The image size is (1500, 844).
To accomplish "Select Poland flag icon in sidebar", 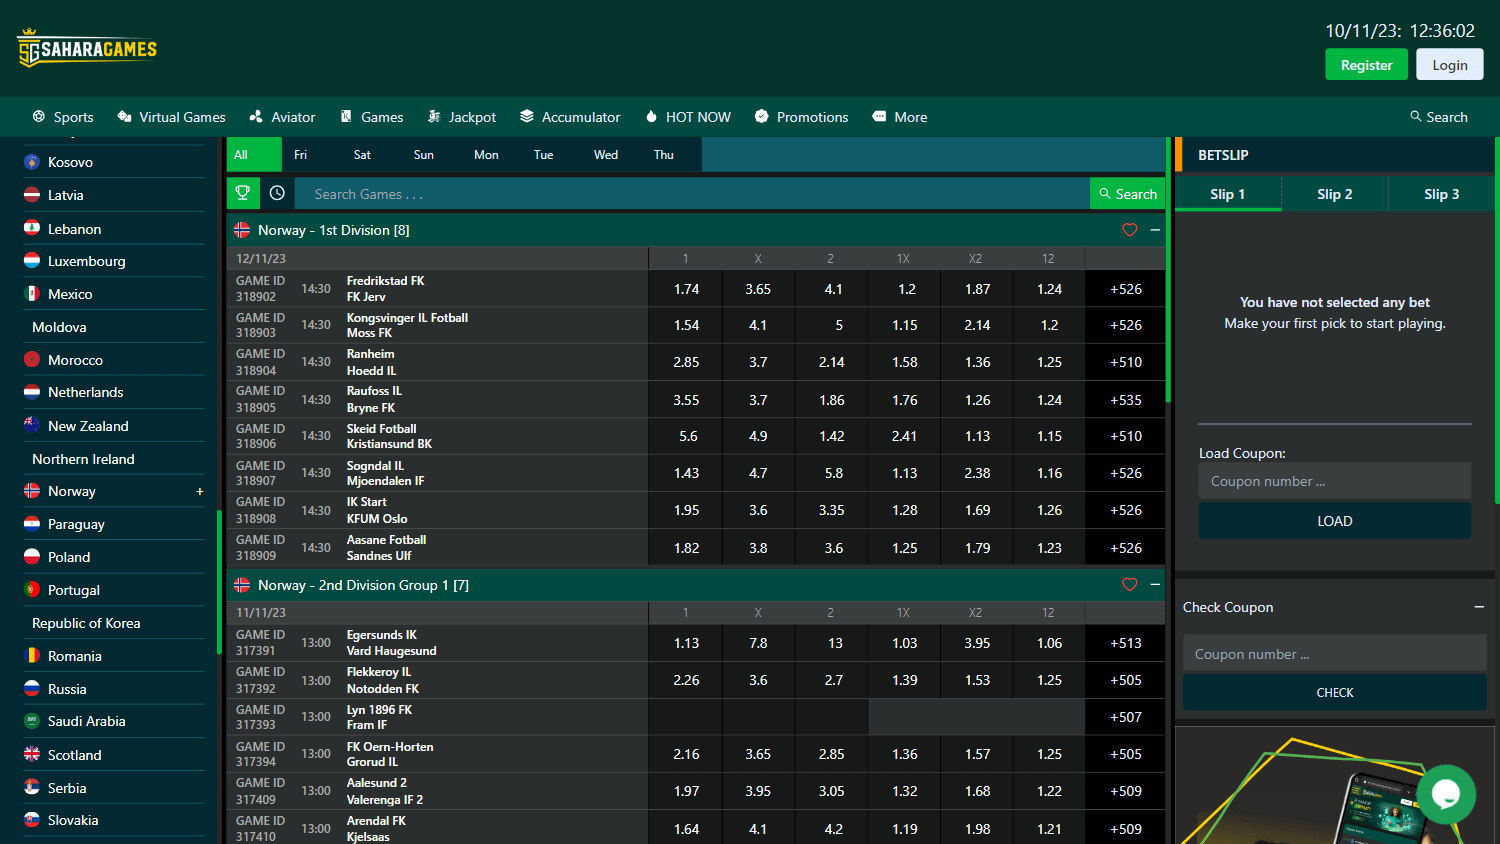I will pos(32,557).
